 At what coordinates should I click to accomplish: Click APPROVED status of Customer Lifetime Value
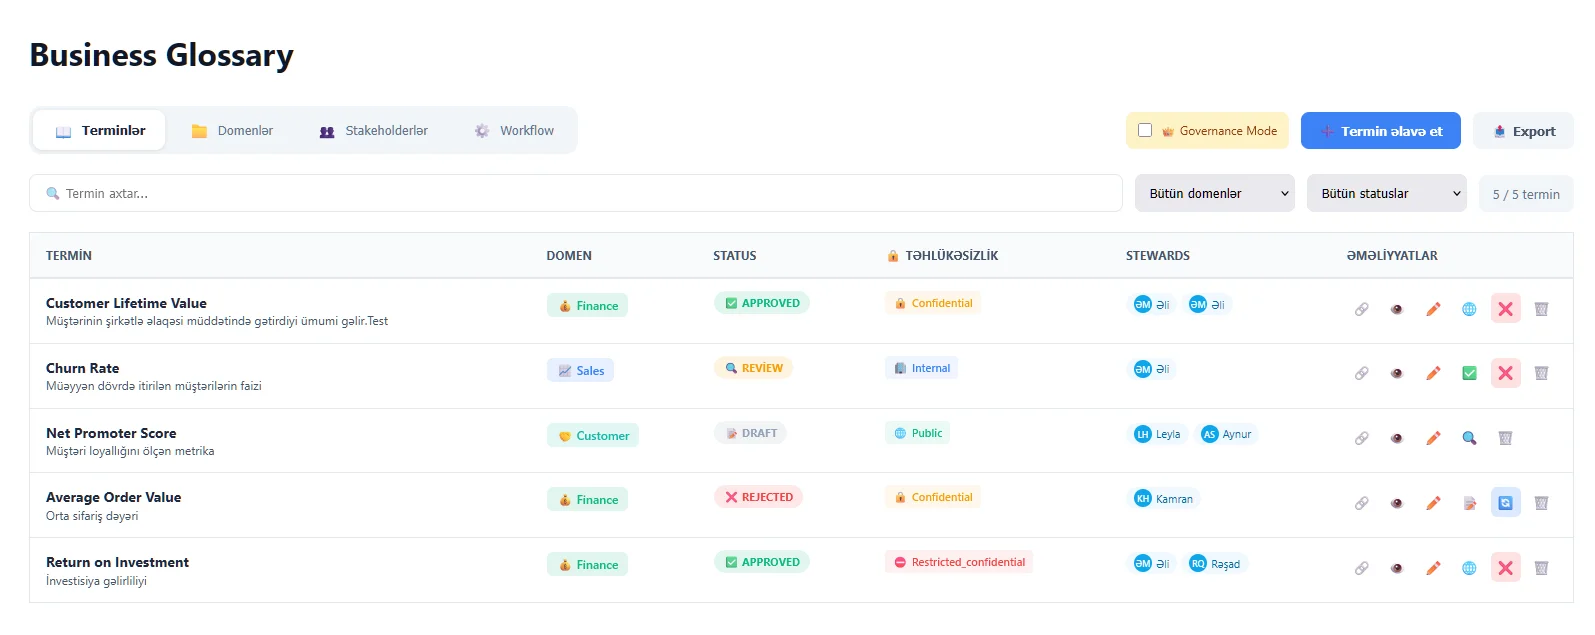(762, 303)
